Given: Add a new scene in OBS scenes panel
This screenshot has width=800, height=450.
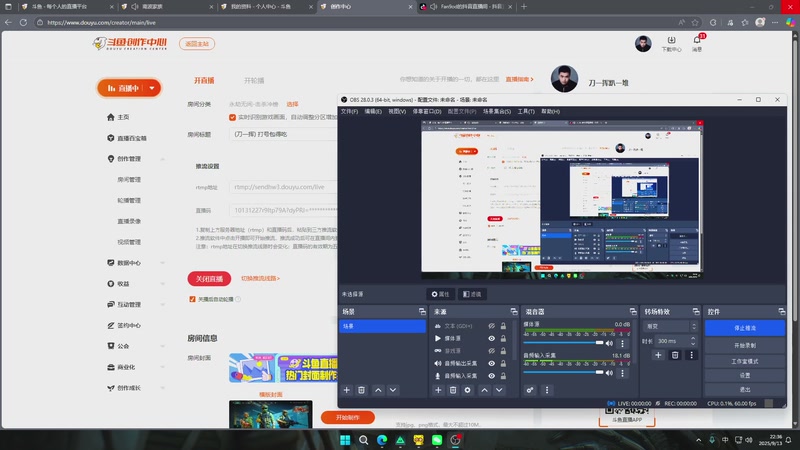Looking at the screenshot, I should coord(346,390).
